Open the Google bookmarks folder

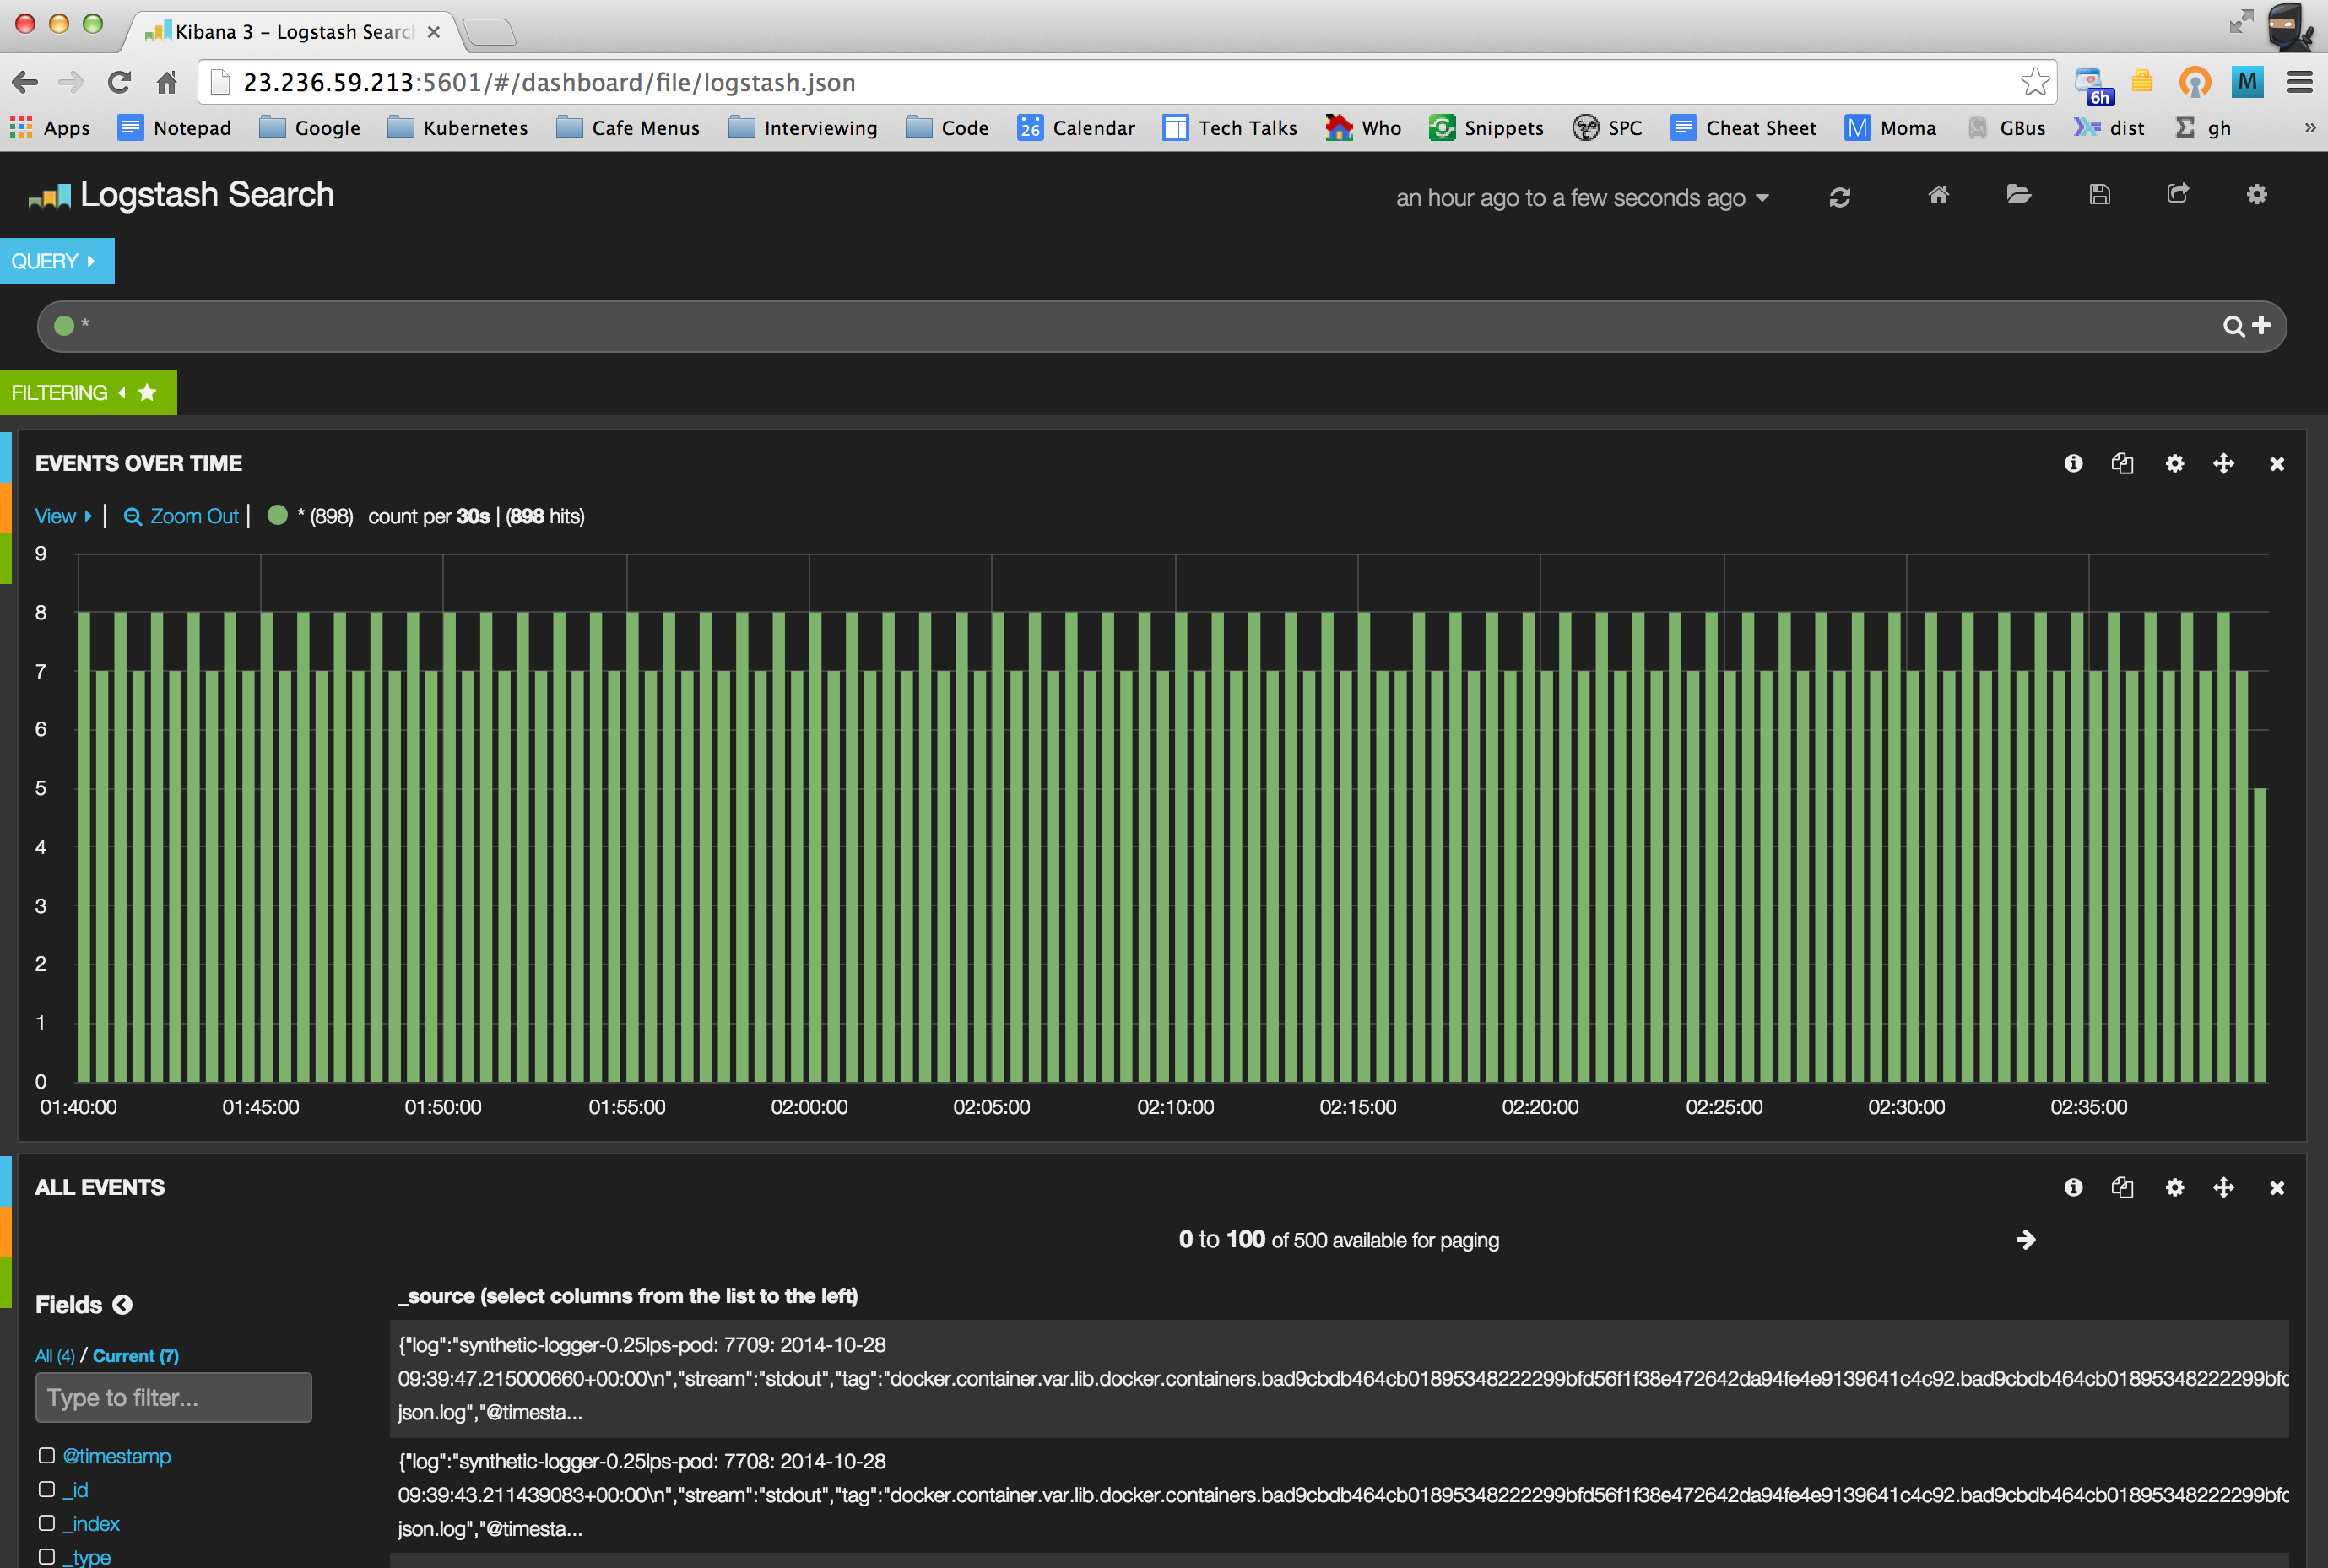click(x=309, y=128)
